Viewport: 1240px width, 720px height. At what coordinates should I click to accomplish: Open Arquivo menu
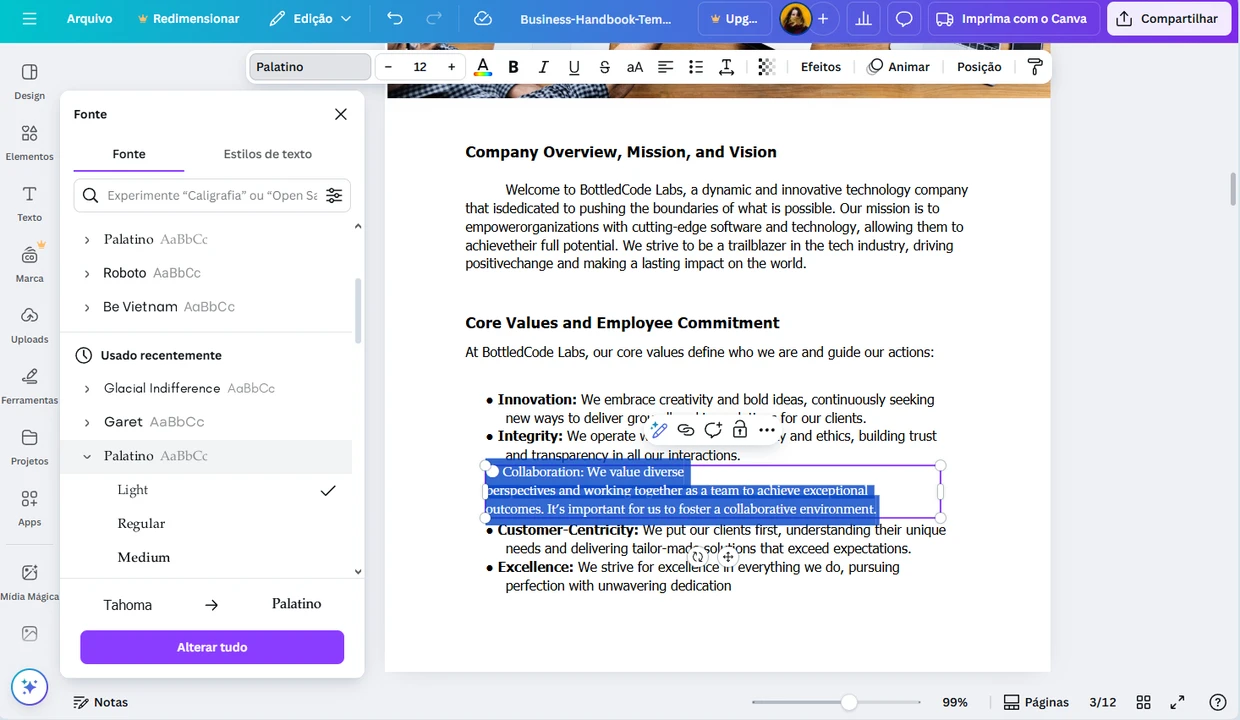point(89,19)
